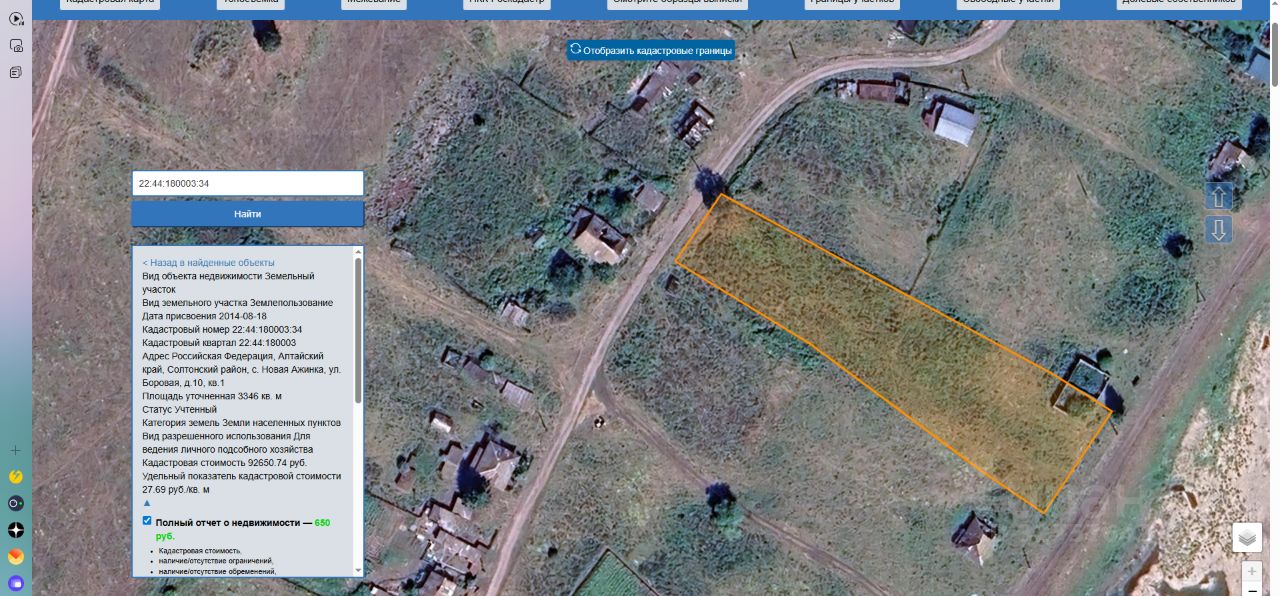Open the screenshot camera sidebar icon
1280x596 pixels.
(16, 46)
